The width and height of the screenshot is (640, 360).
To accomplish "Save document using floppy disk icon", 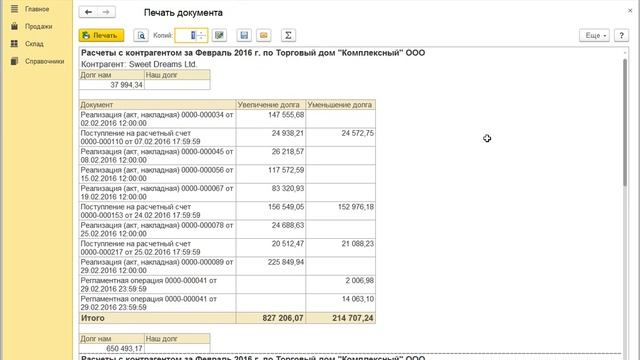I will [x=244, y=36].
